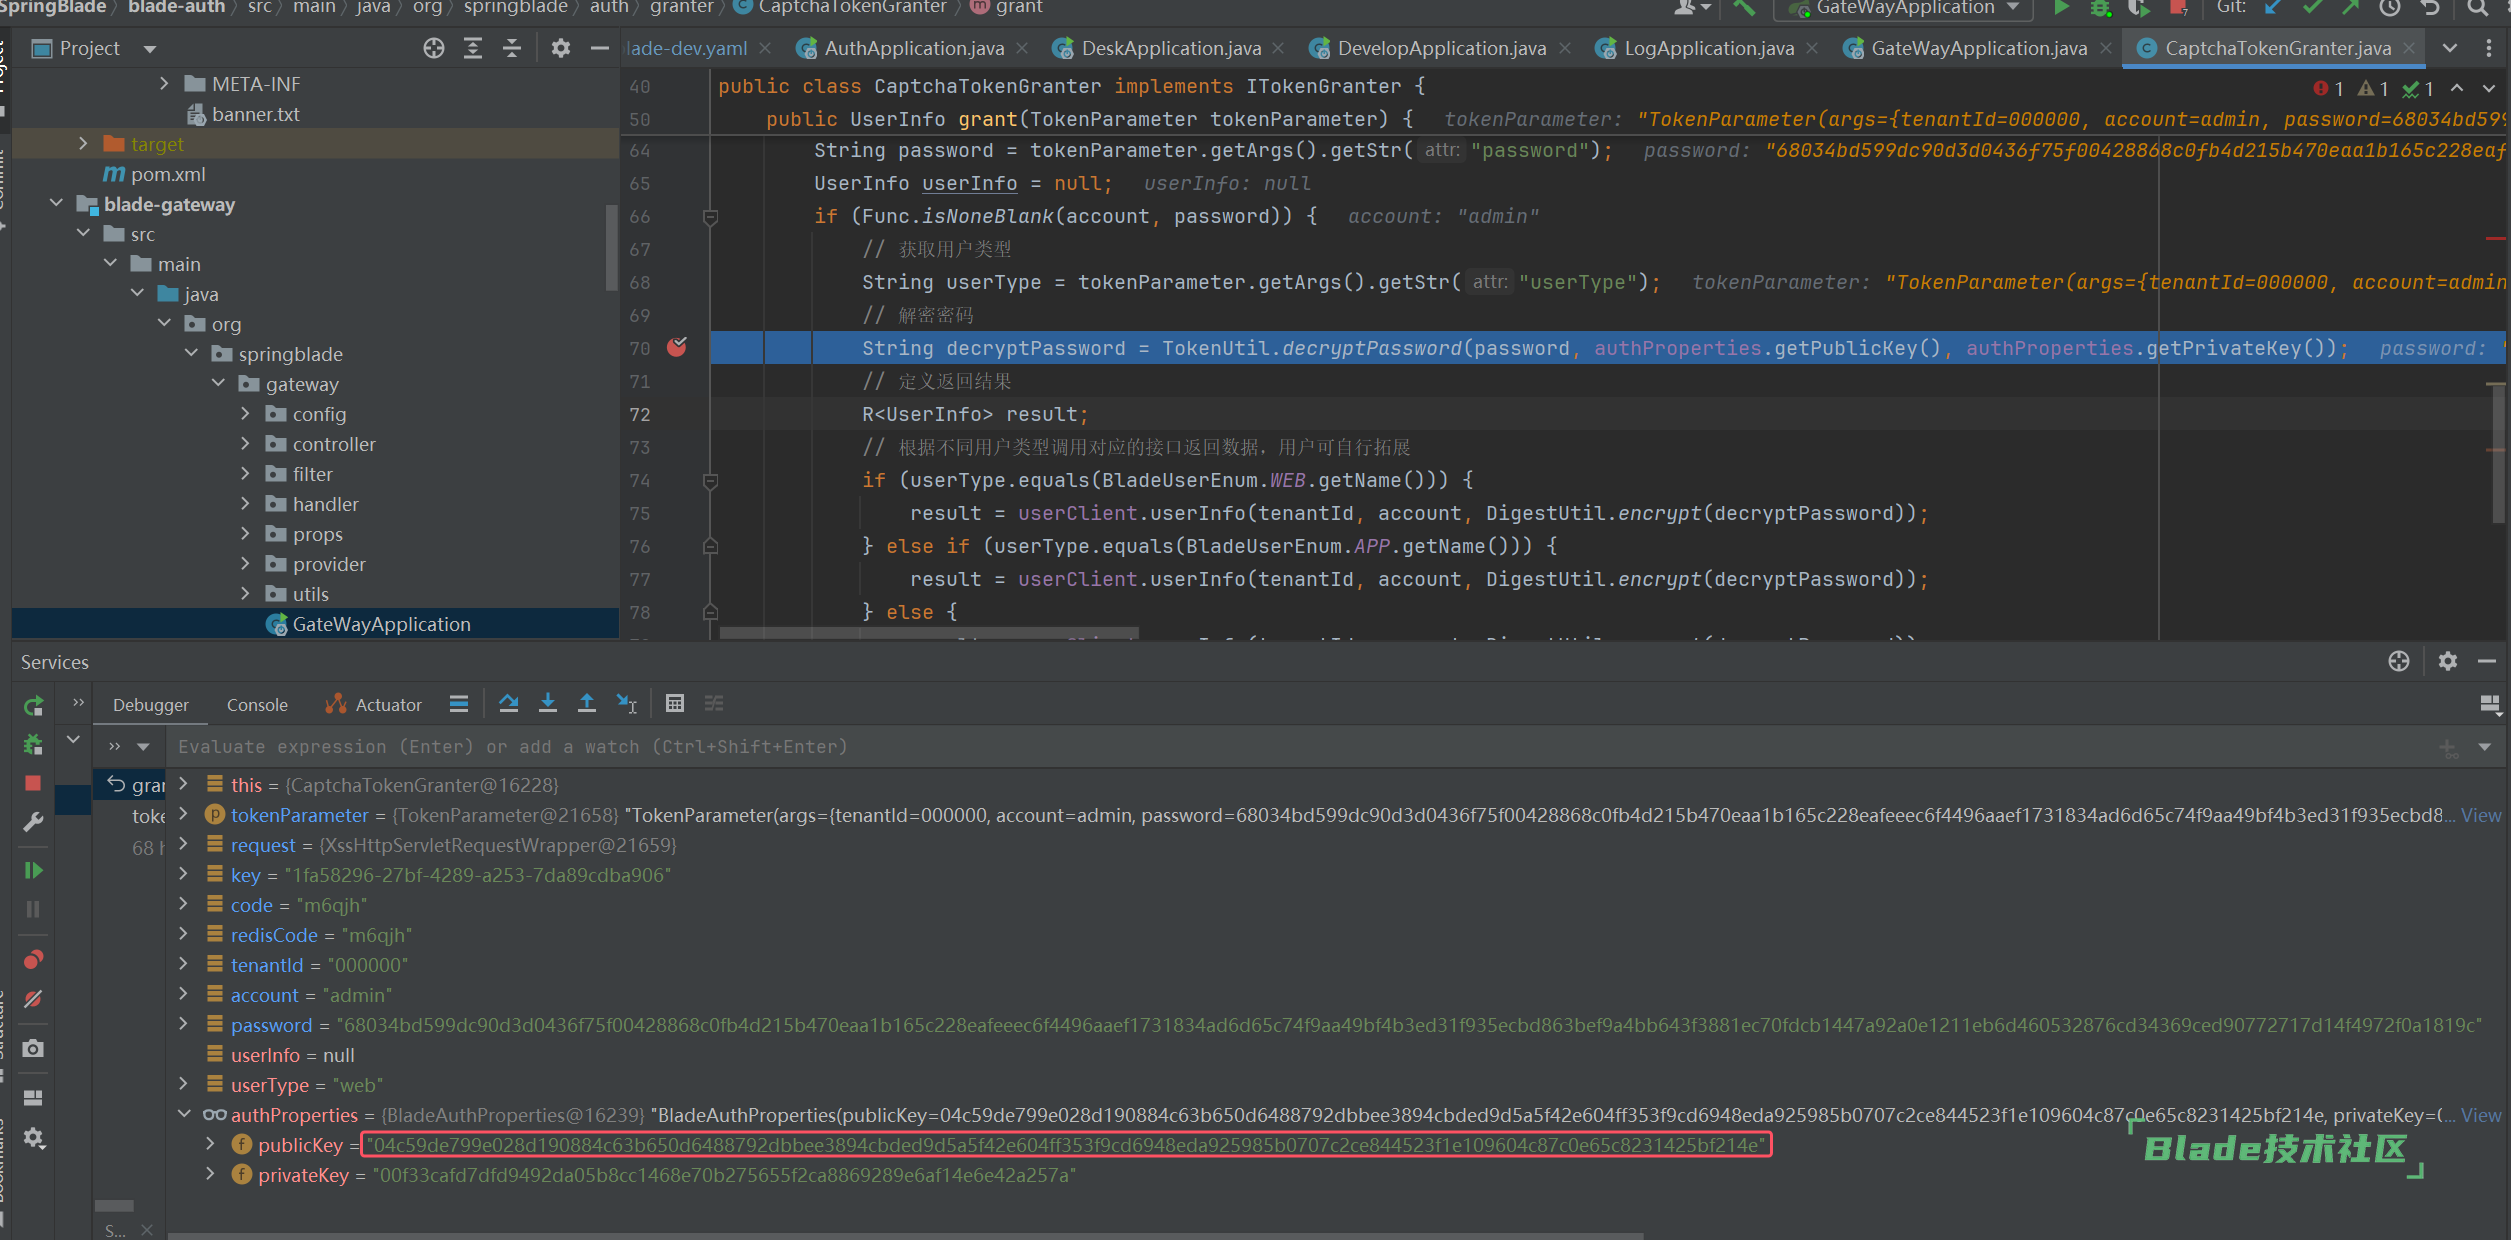Toggle breakpoint on line 70

point(677,347)
